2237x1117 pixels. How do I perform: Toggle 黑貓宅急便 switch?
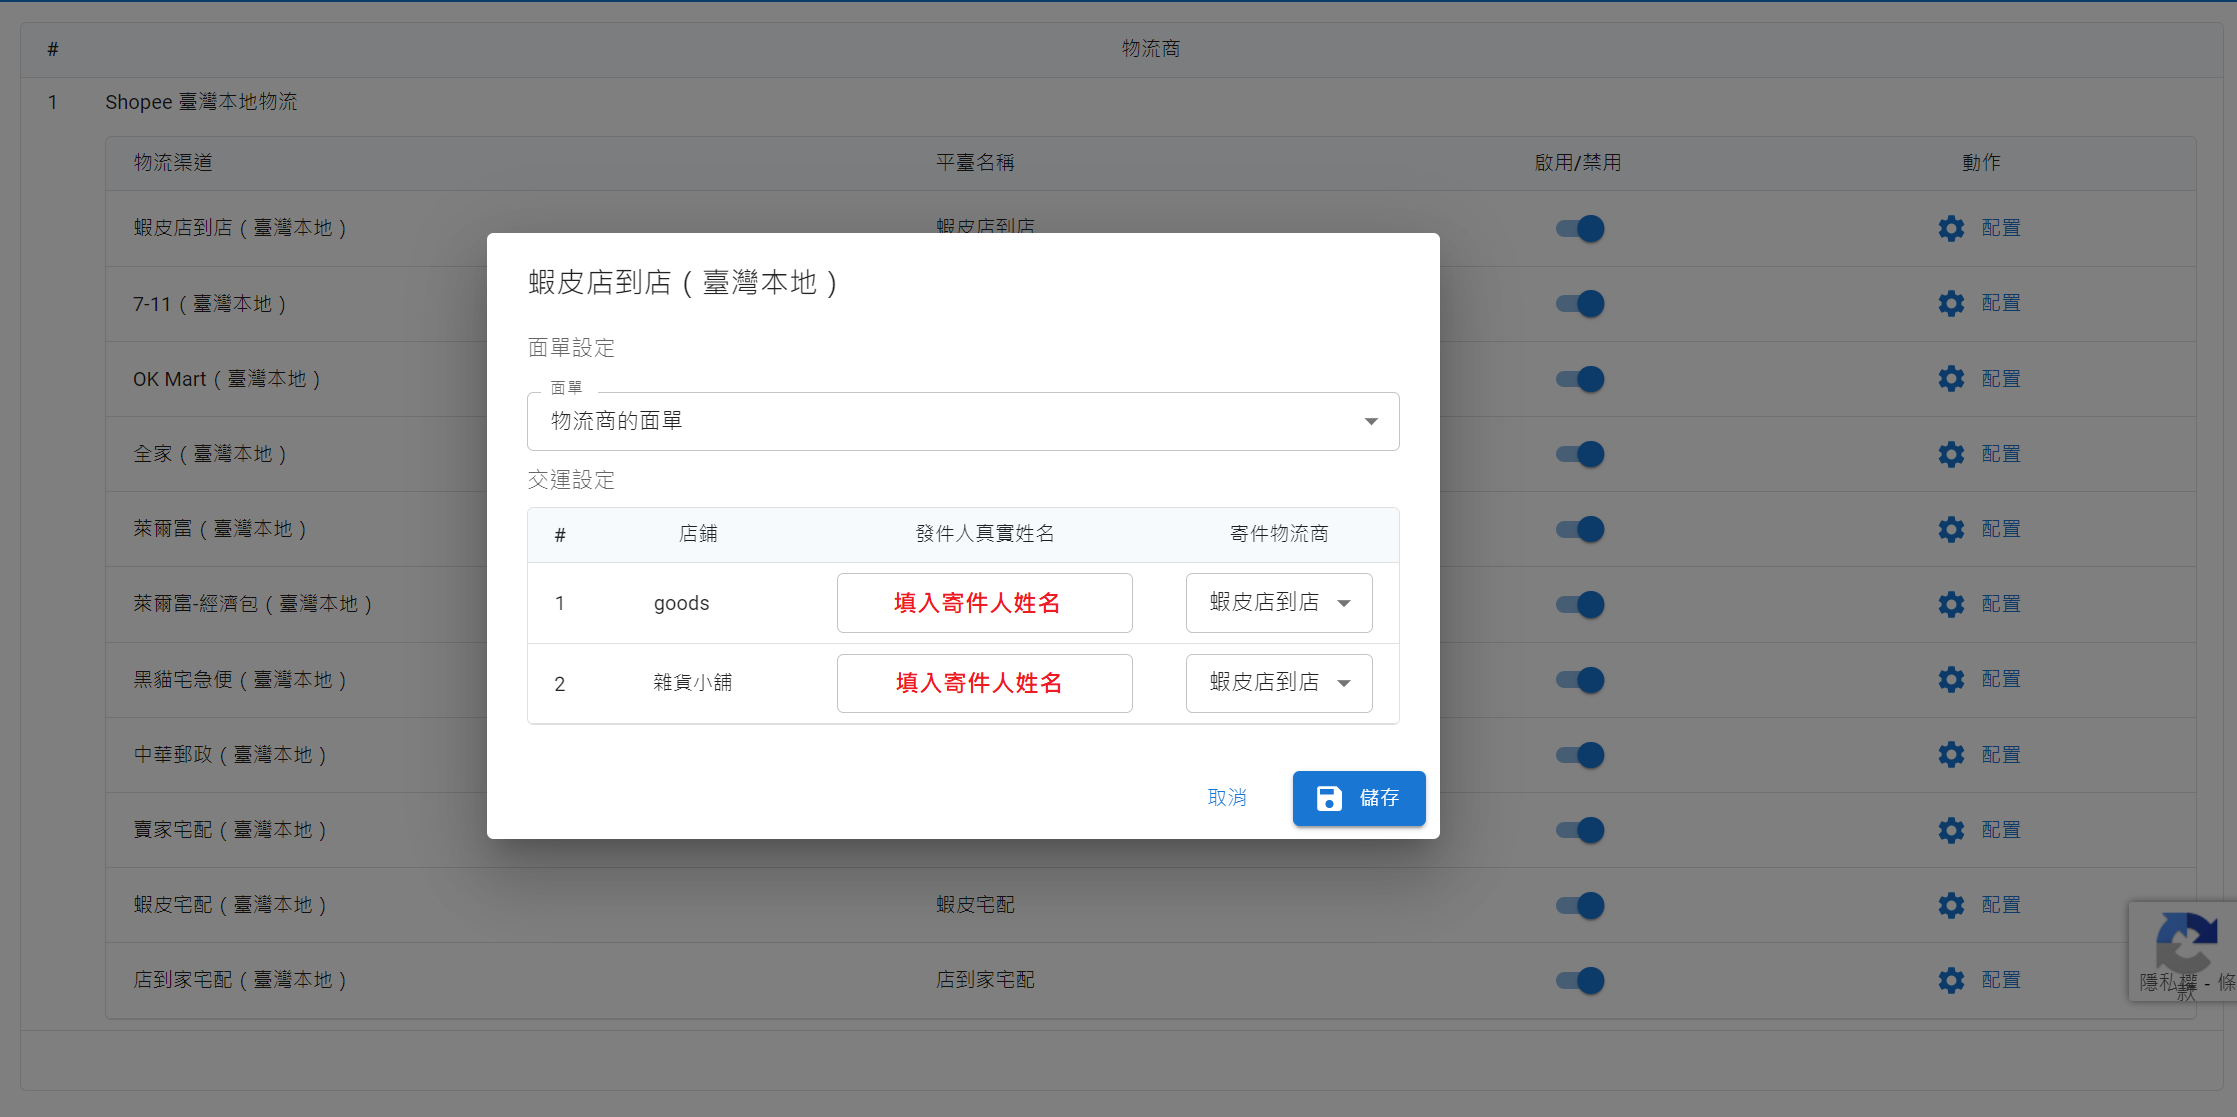tap(1580, 680)
